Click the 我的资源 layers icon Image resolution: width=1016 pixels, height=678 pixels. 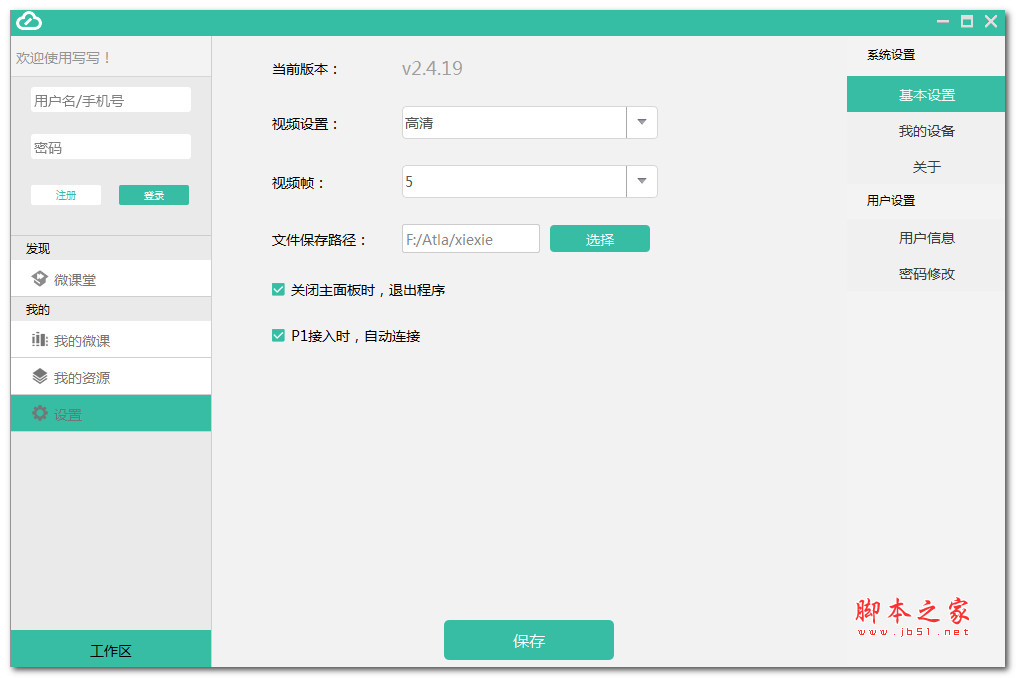tap(38, 377)
